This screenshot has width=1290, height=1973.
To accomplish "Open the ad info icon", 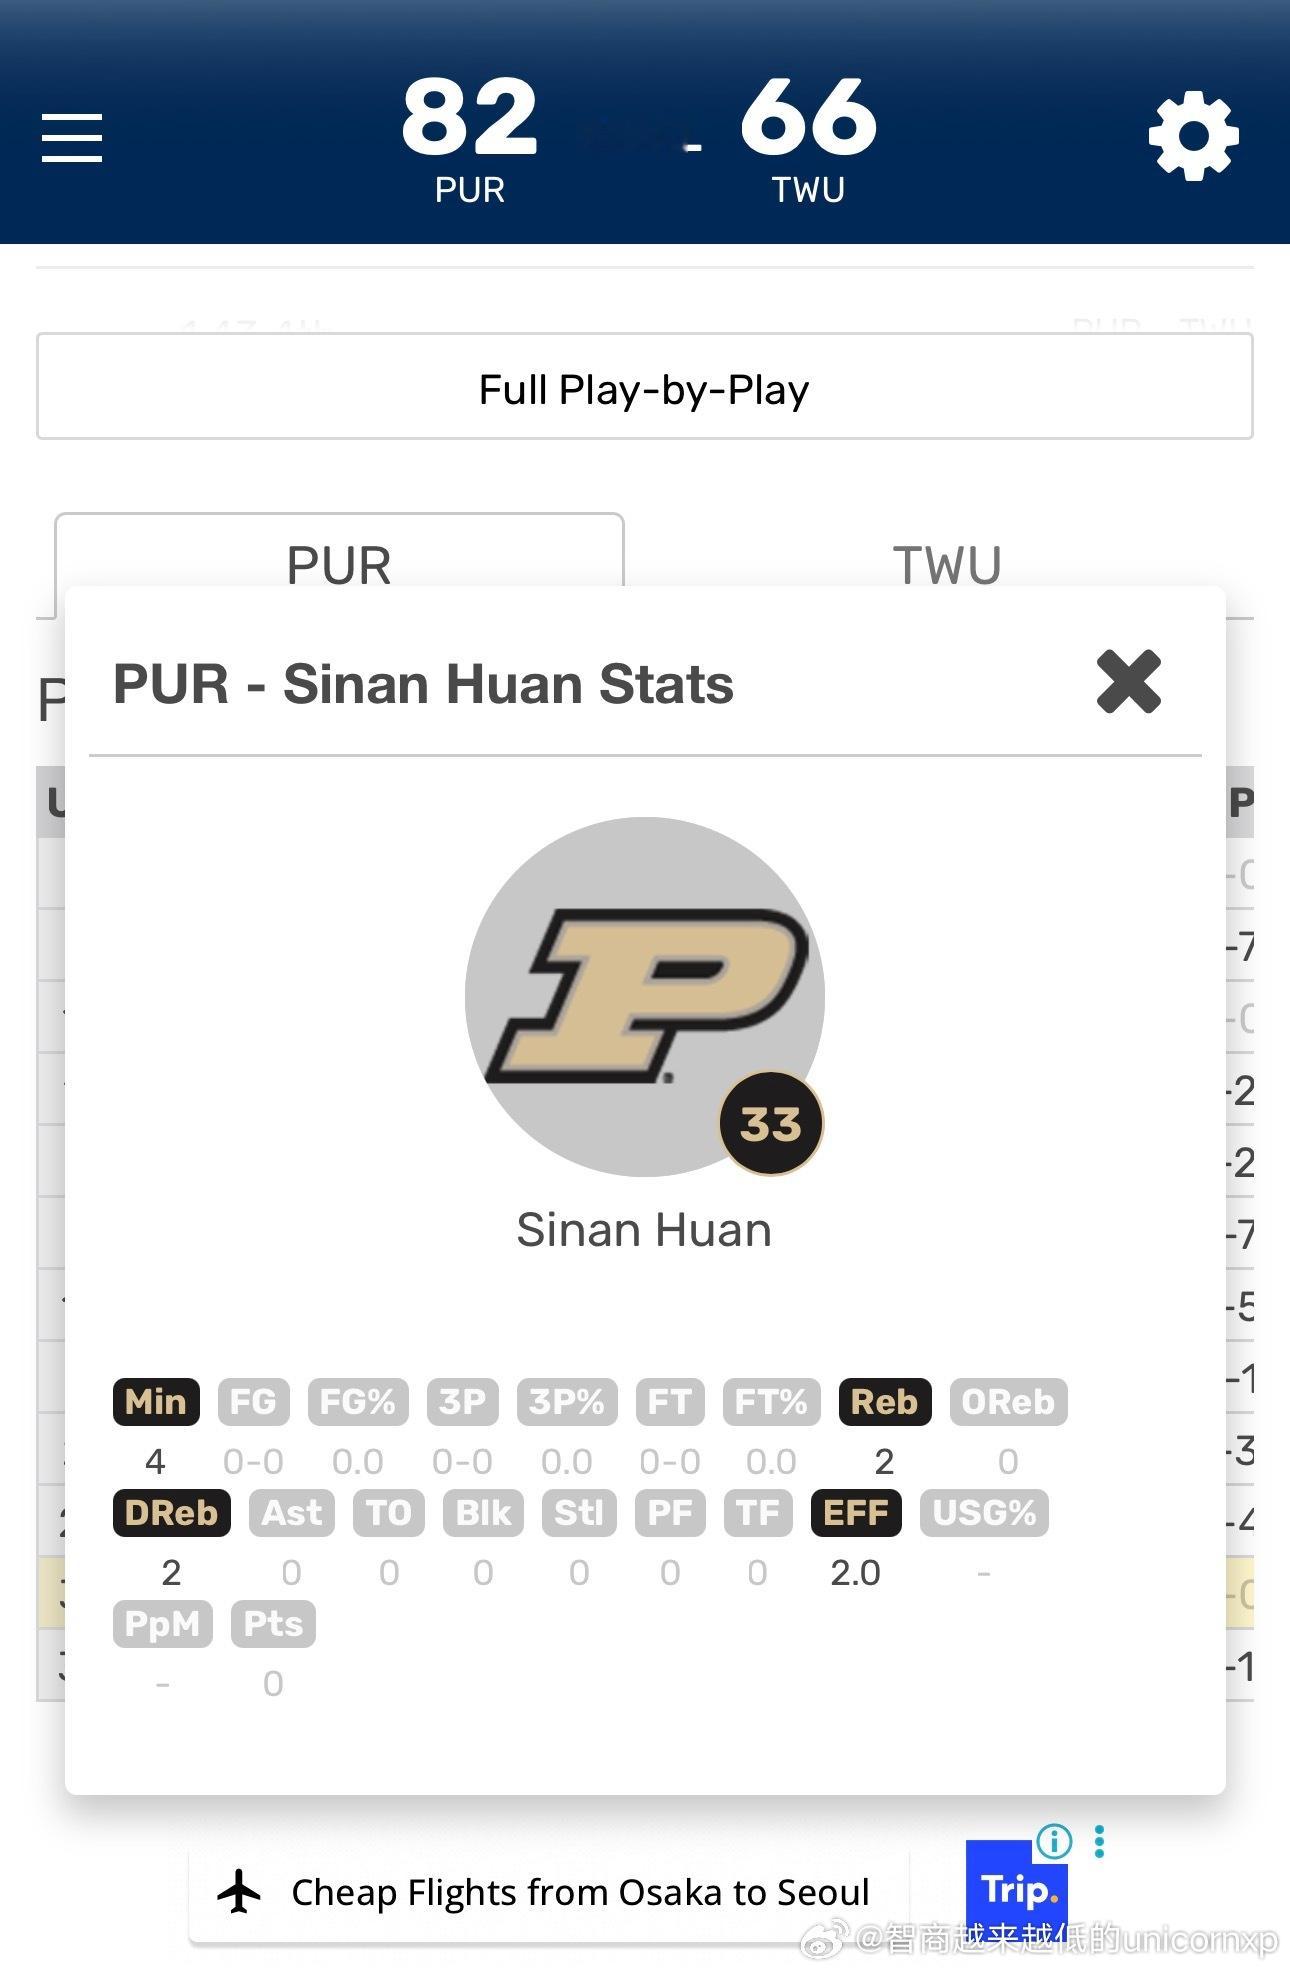I will pyautogui.click(x=1054, y=1841).
